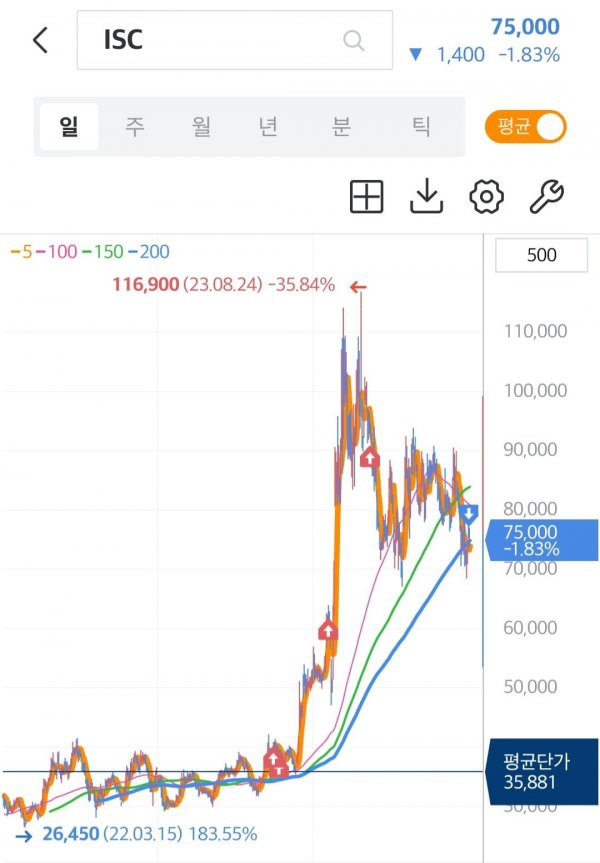Switch to the 일 daily tab
This screenshot has width=600, height=863.
click(x=69, y=127)
